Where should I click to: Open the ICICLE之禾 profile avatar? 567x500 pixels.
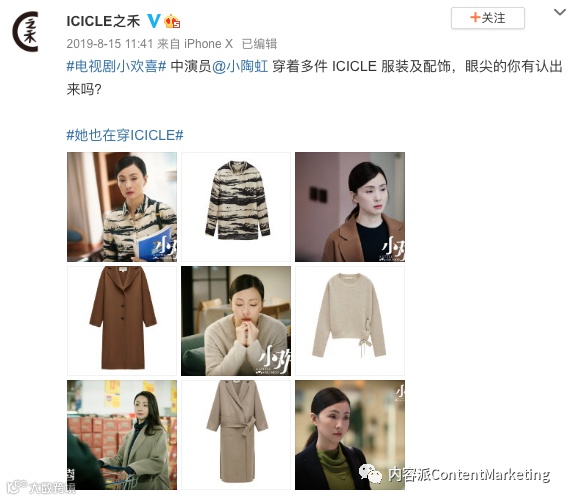25,31
